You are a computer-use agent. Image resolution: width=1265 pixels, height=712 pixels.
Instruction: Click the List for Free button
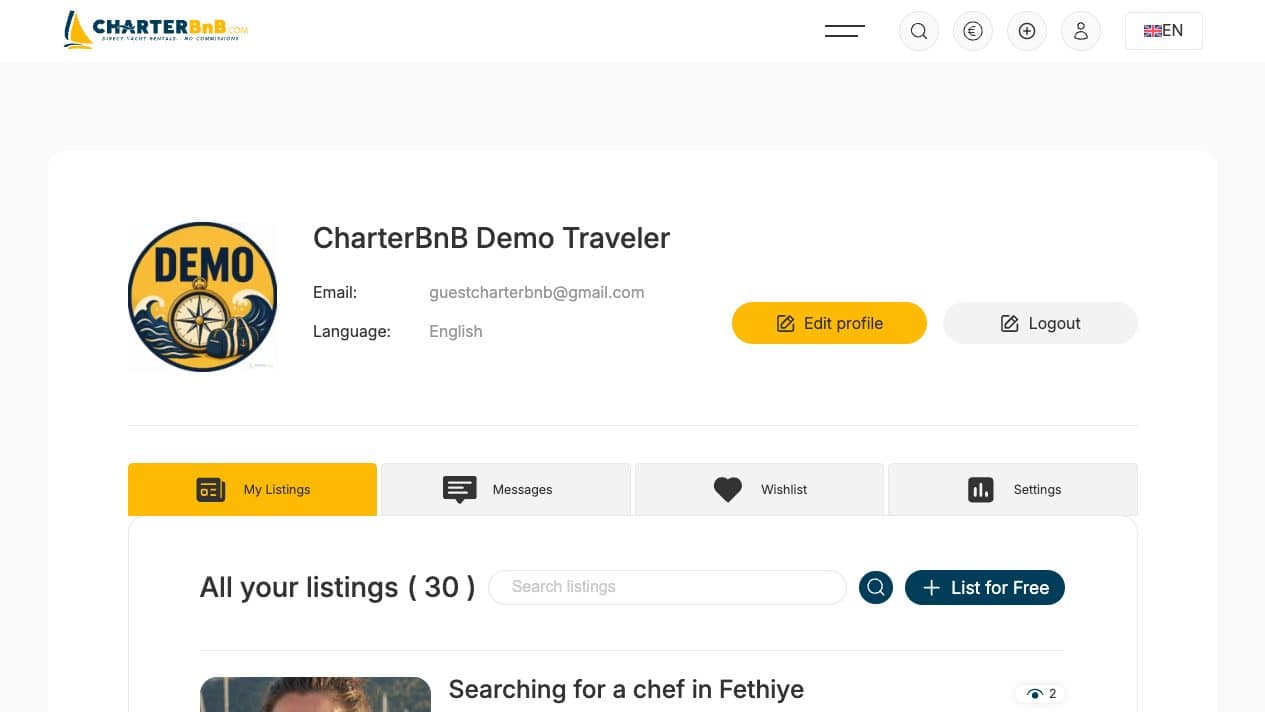click(985, 587)
